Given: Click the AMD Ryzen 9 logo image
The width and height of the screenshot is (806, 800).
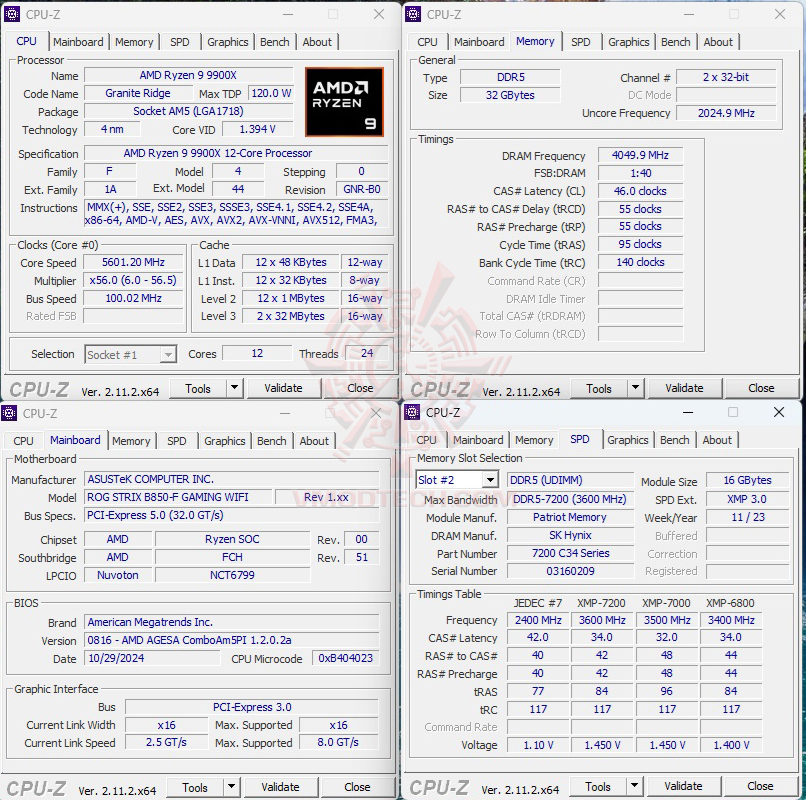Looking at the screenshot, I should tap(345, 101).
